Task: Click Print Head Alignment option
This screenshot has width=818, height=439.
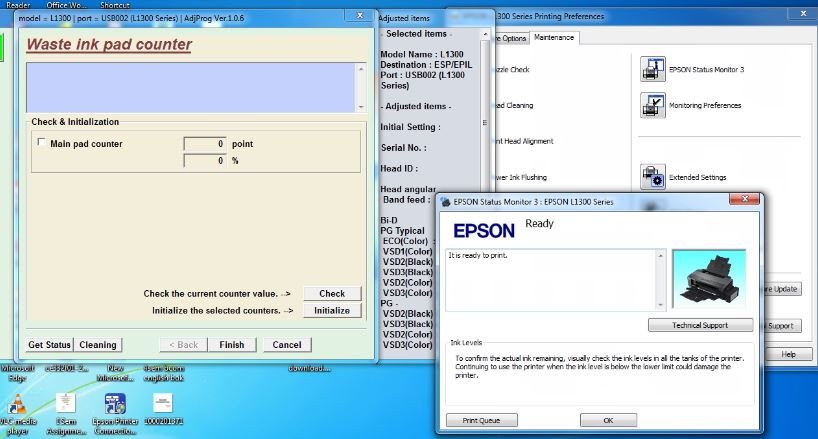Action: point(523,141)
